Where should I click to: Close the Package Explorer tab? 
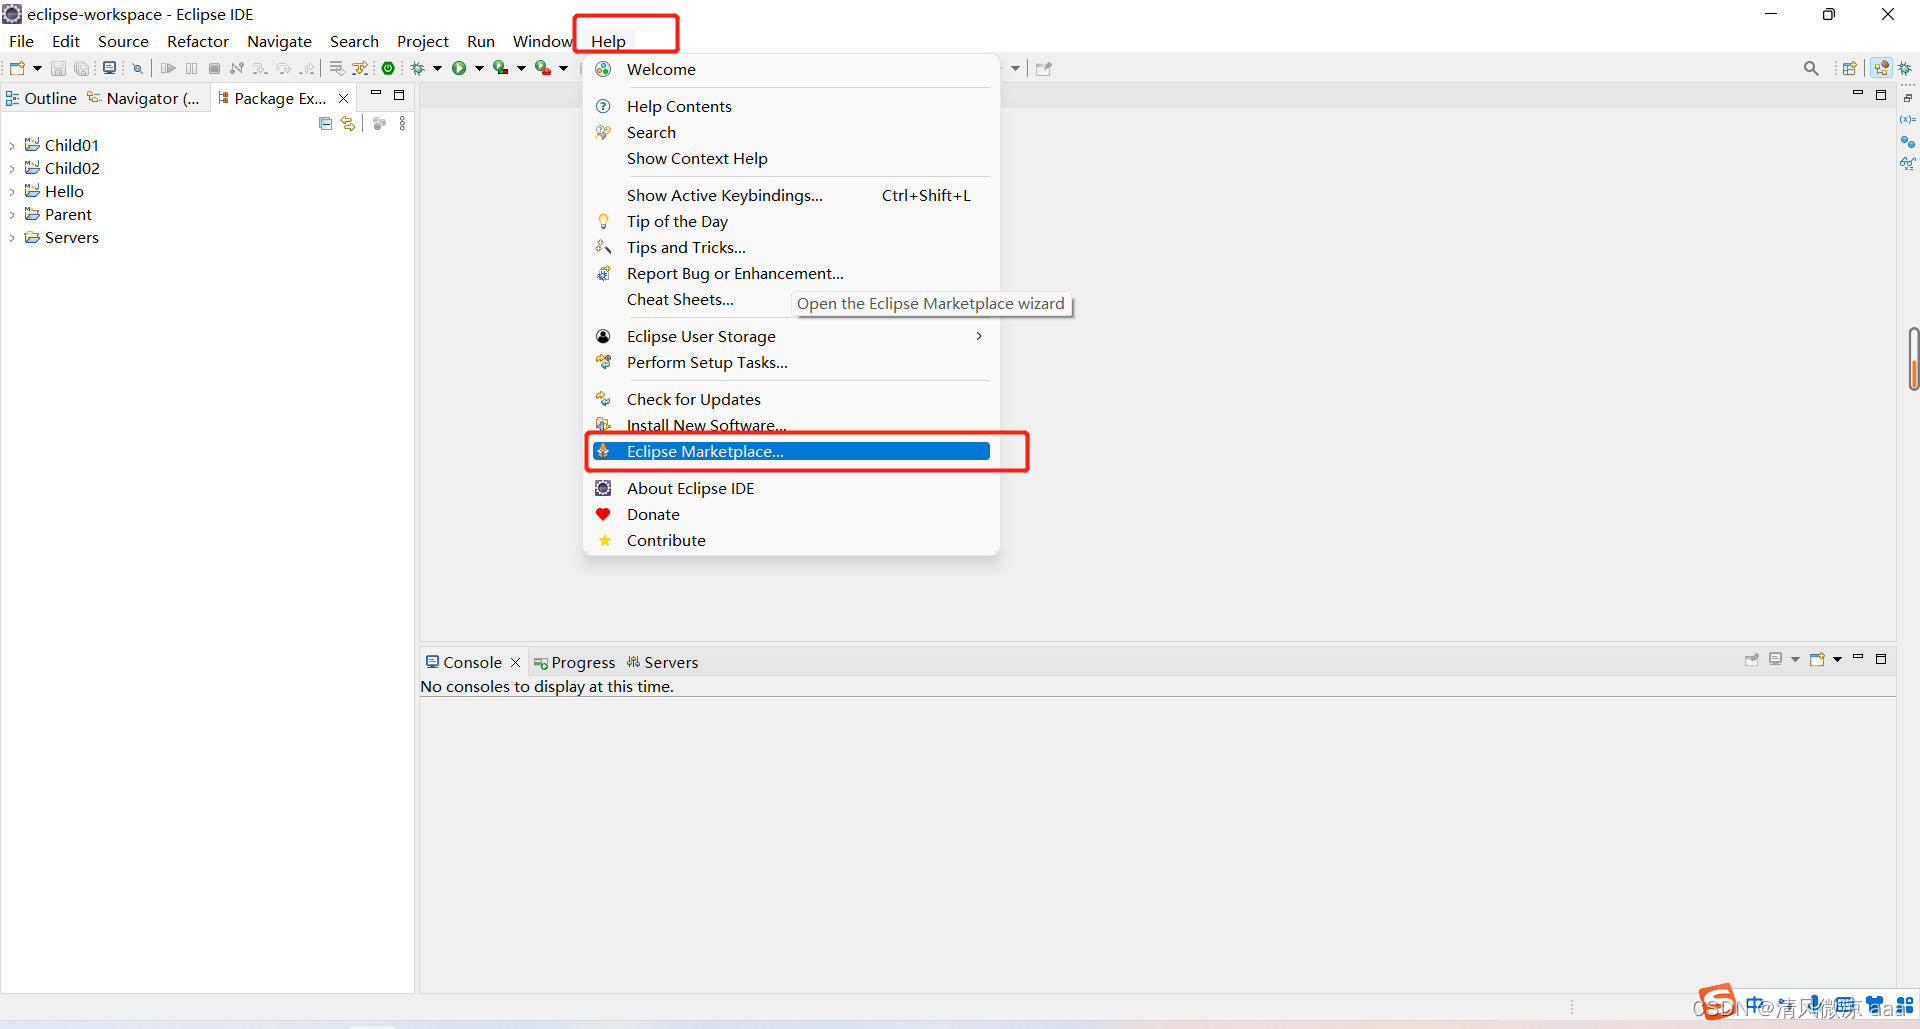pyautogui.click(x=344, y=98)
